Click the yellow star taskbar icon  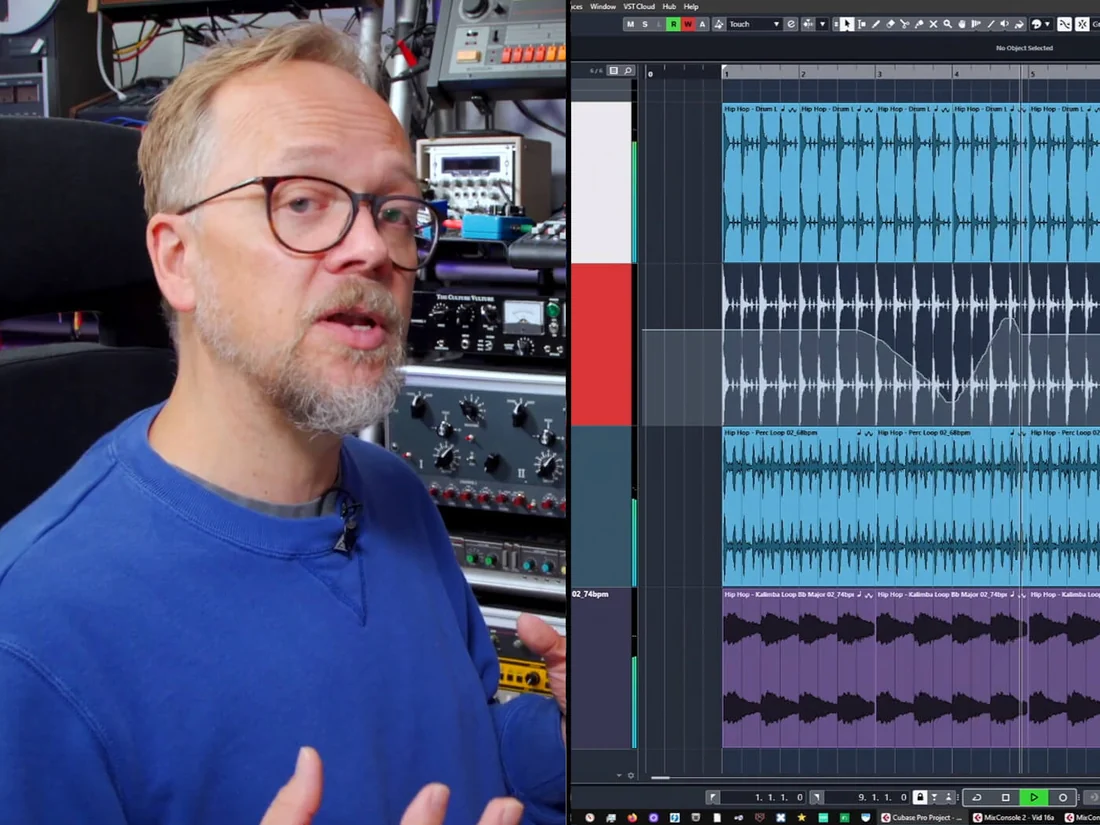click(802, 817)
